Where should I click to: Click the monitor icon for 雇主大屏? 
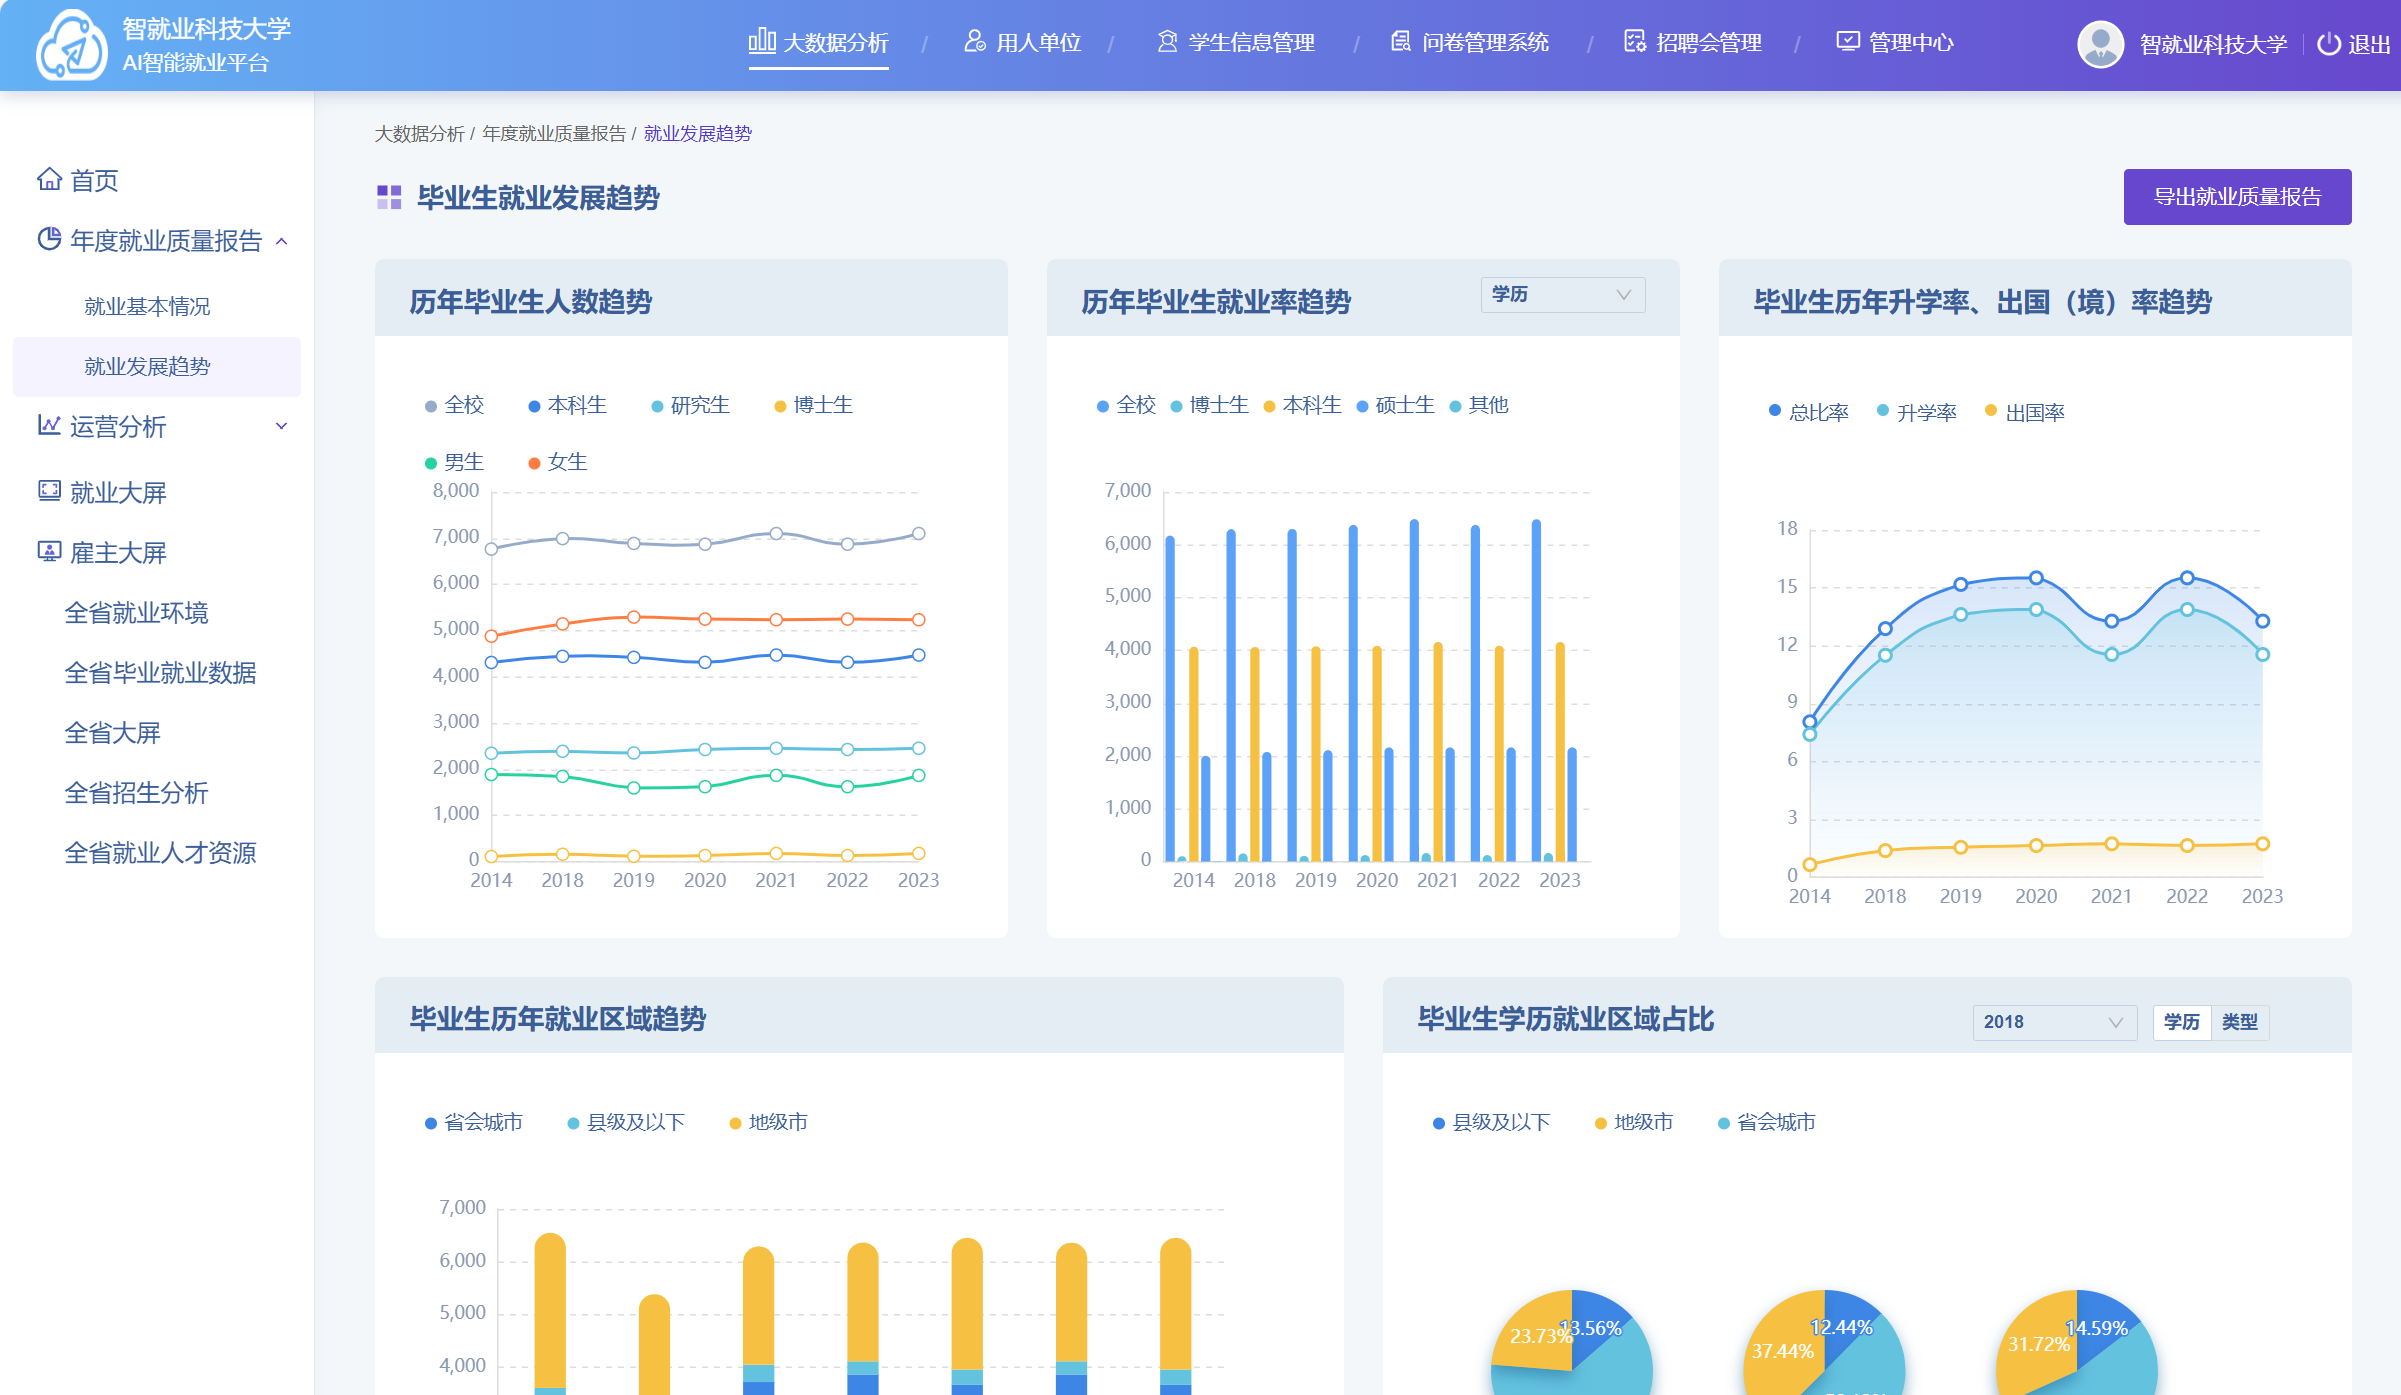pyautogui.click(x=49, y=551)
